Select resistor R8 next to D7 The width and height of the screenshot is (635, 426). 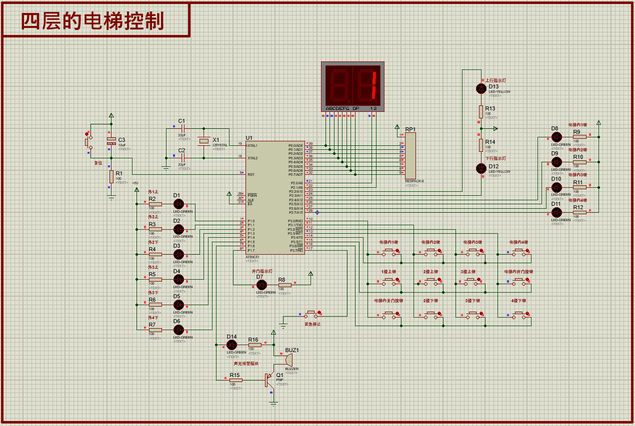tap(285, 285)
